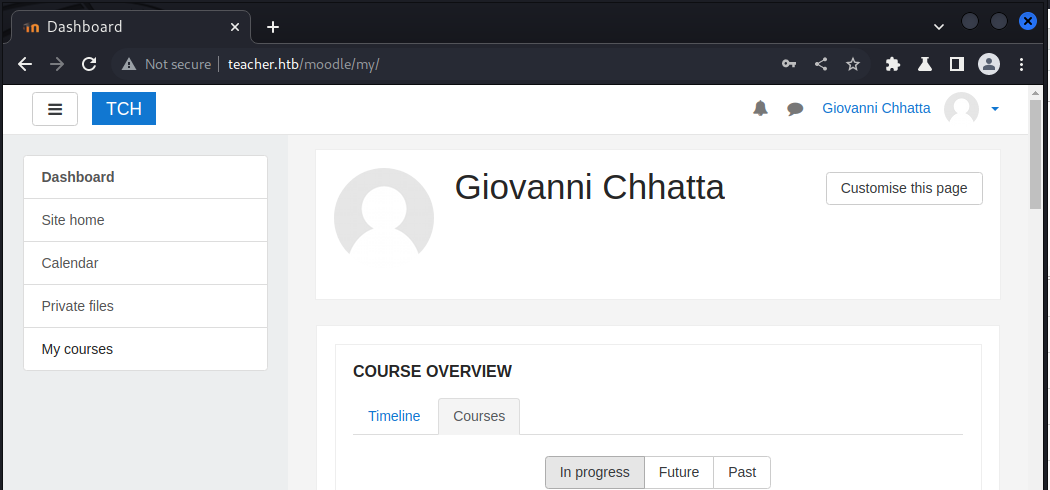
Task: Bookmark this page with star icon
Action: point(852,64)
